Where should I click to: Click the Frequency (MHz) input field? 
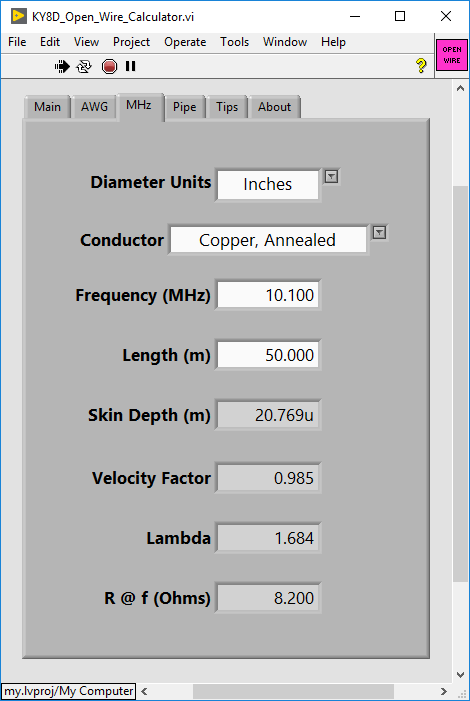(x=268, y=295)
